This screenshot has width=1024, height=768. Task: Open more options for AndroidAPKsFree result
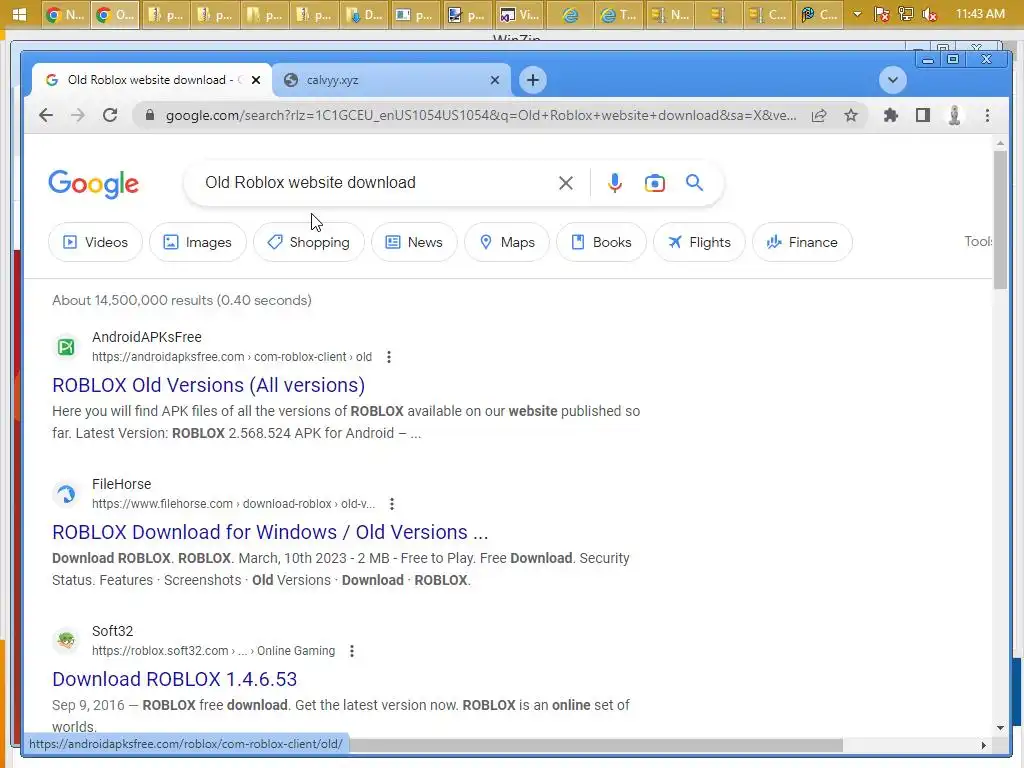pos(389,357)
